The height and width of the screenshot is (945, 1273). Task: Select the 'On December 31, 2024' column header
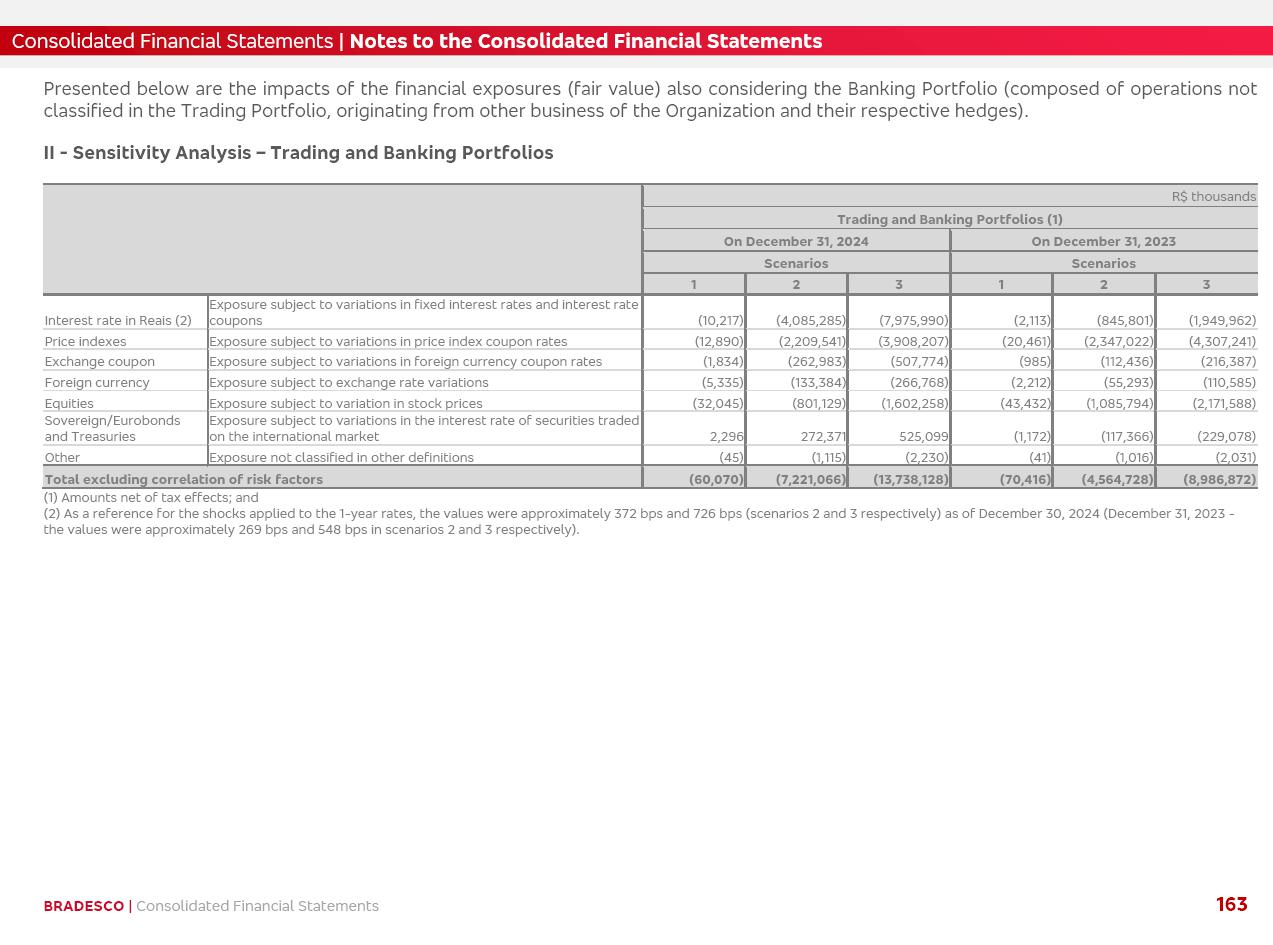point(795,241)
